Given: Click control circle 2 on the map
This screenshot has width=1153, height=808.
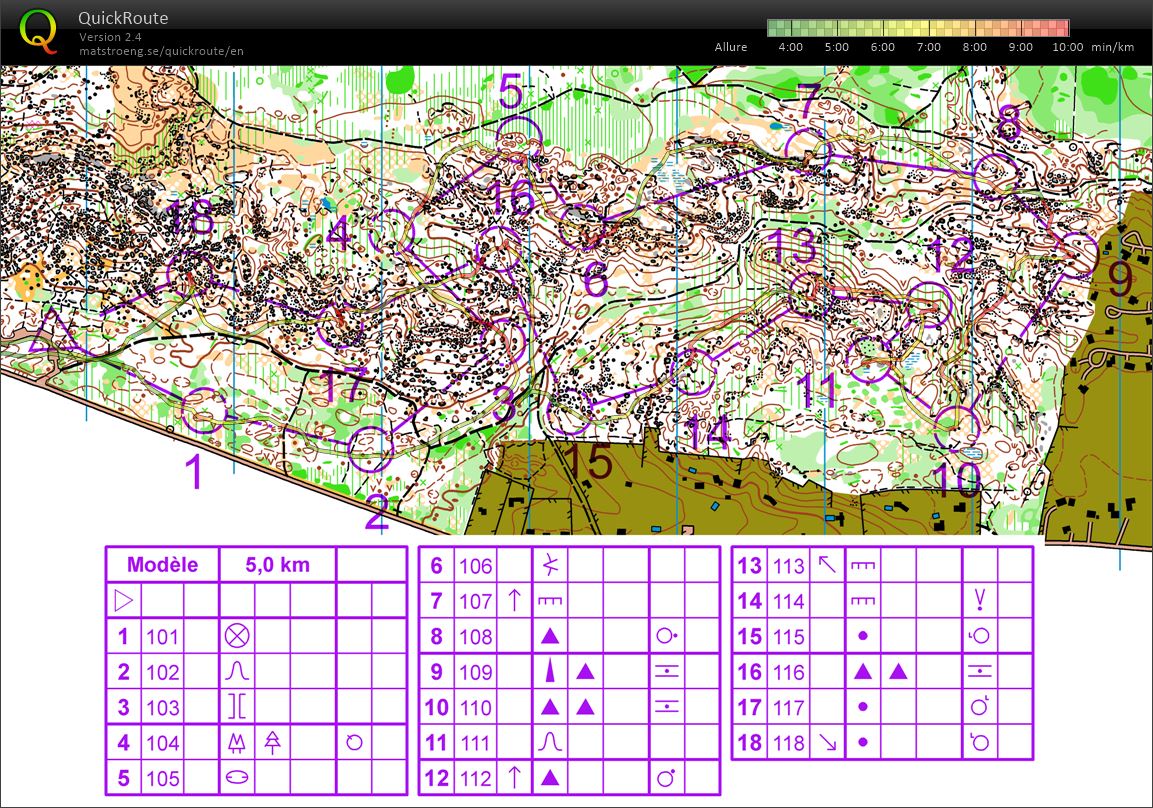Looking at the screenshot, I should tap(370, 448).
